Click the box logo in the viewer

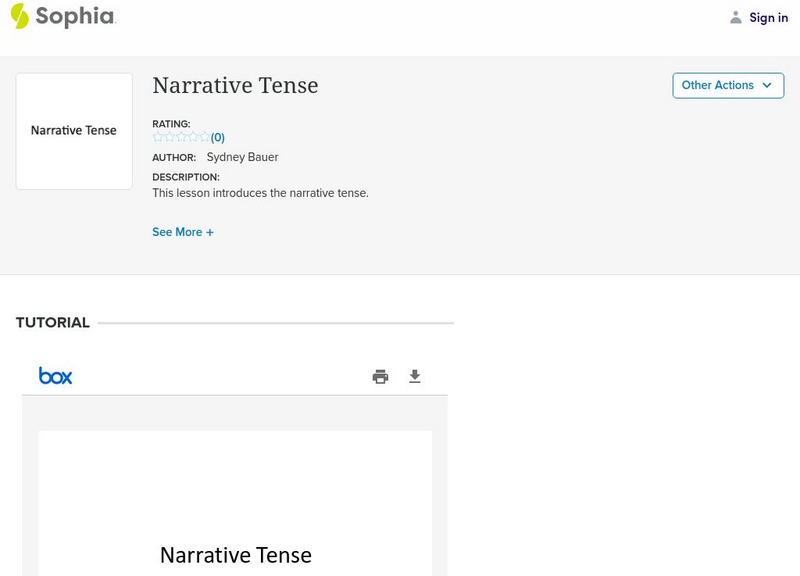[55, 376]
